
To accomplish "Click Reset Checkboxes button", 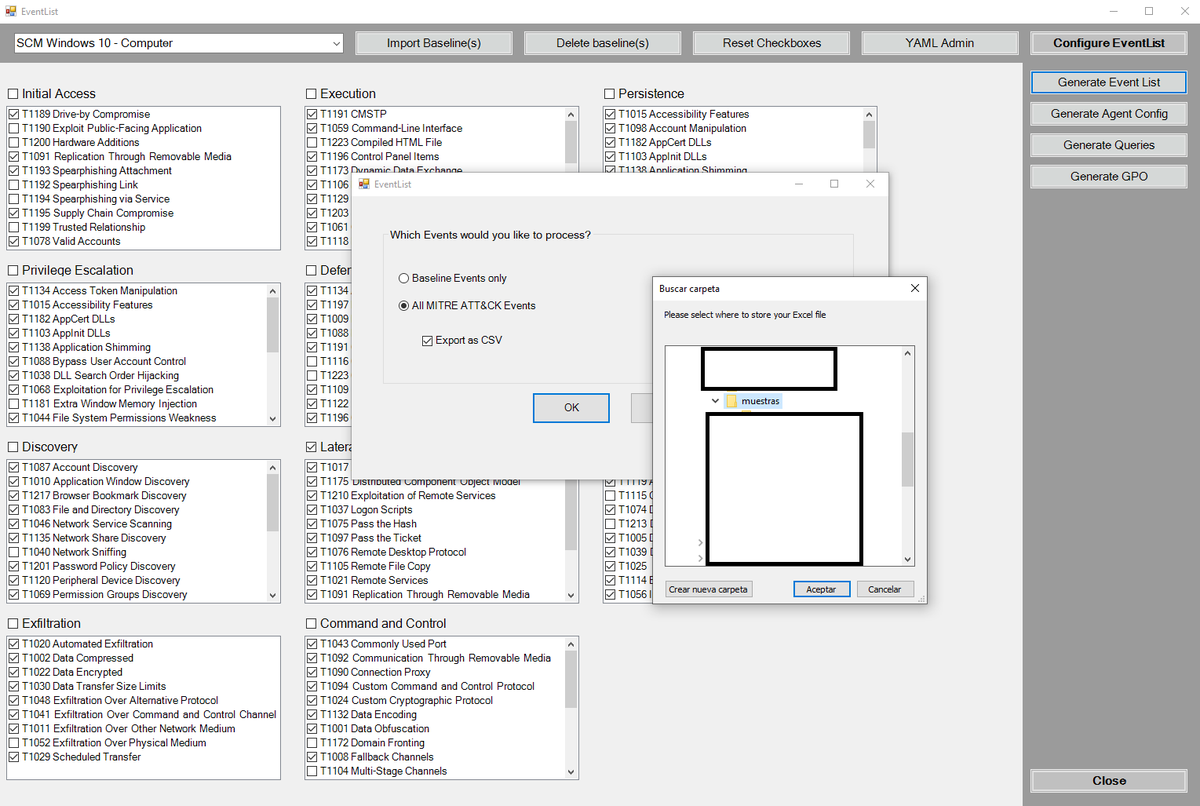I will (771, 43).
